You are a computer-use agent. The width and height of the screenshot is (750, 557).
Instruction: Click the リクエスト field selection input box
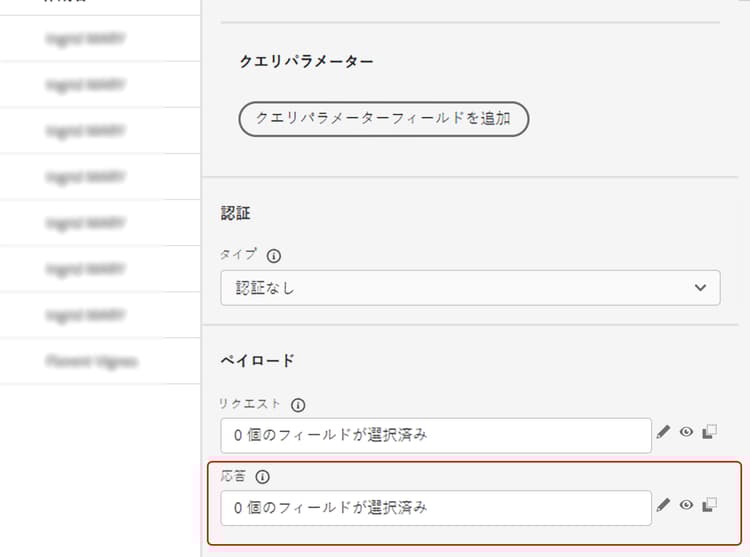[x=436, y=435]
